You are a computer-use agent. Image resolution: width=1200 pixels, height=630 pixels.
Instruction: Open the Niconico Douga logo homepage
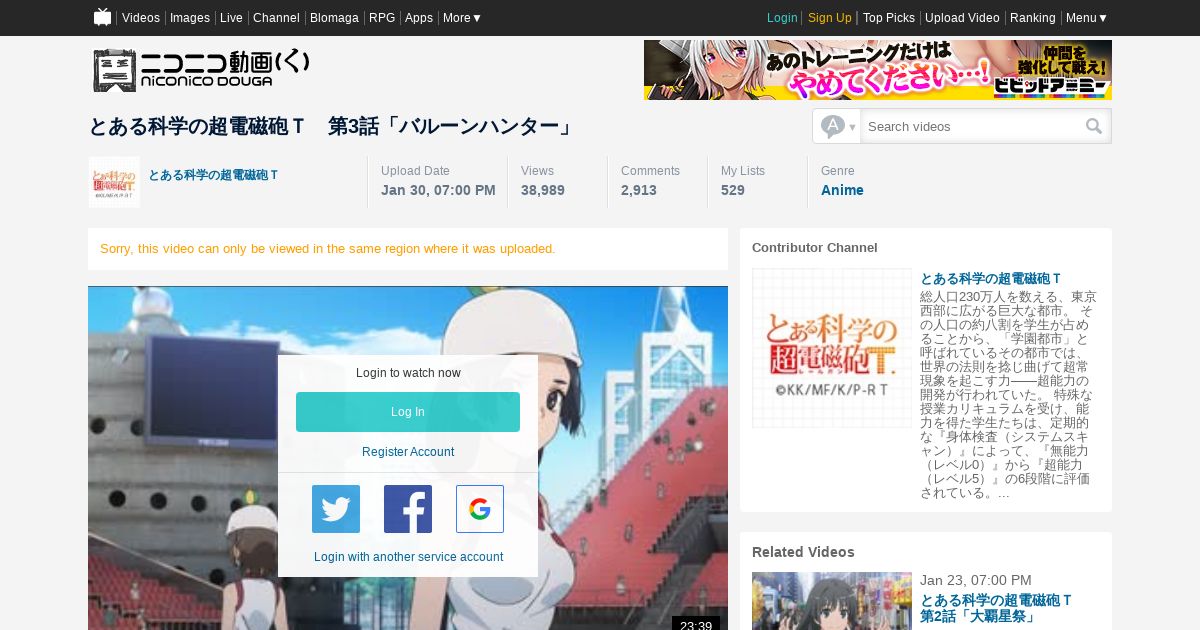coord(201,71)
